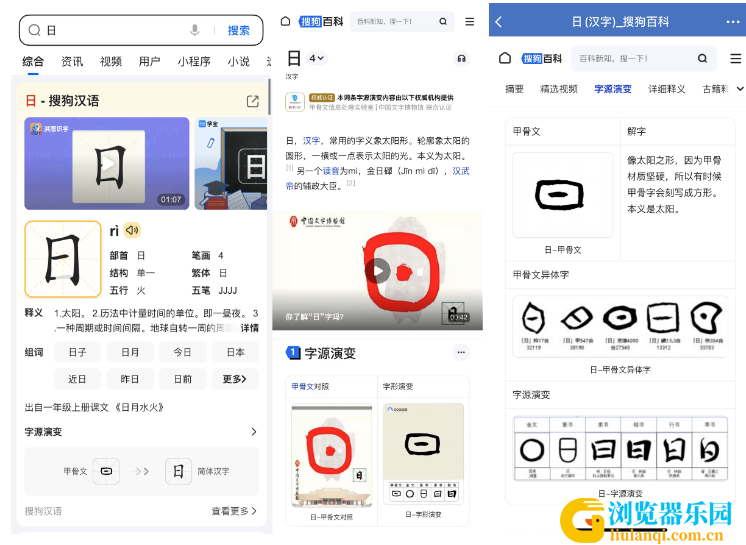This screenshot has width=746, height=545.
Task: Follow the 汉武 hyperlink in description
Action: coord(461,171)
